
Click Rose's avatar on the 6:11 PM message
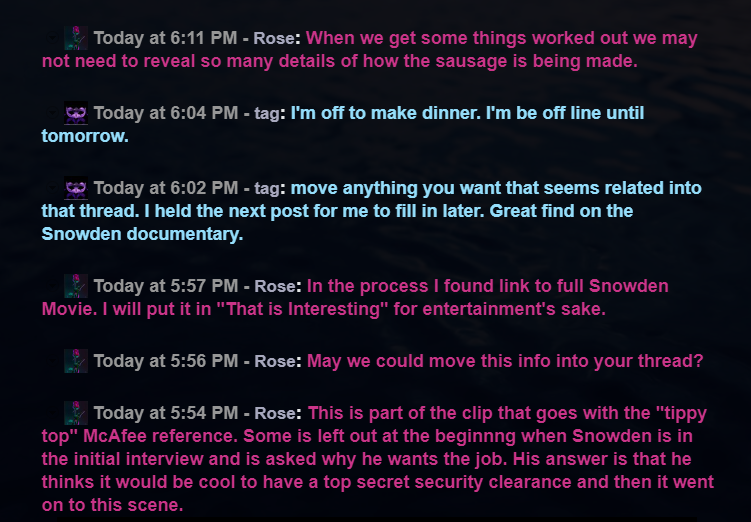point(76,39)
